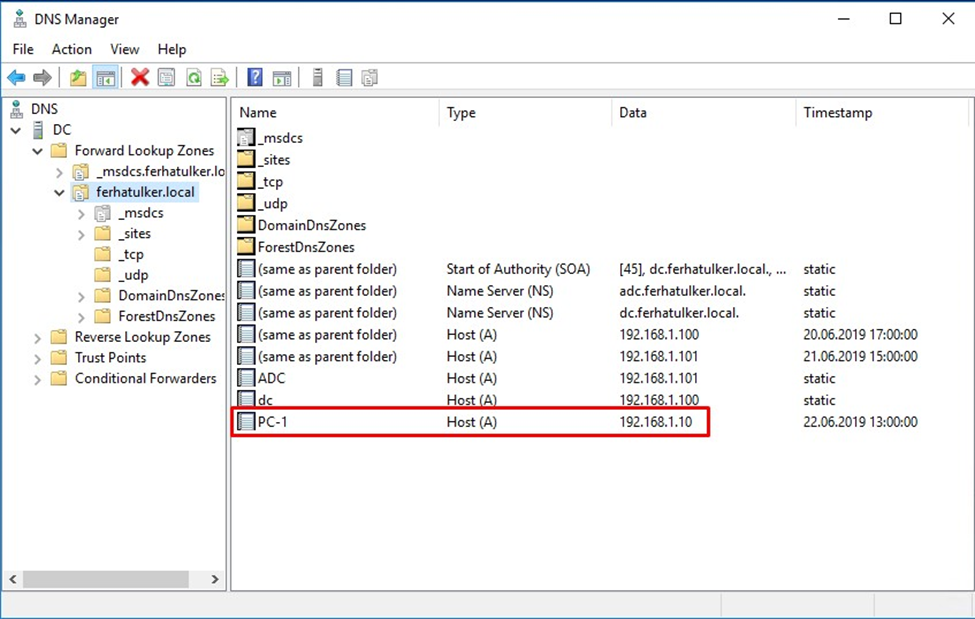This screenshot has width=975, height=619.
Task: Click the Data column header
Action: (x=633, y=113)
